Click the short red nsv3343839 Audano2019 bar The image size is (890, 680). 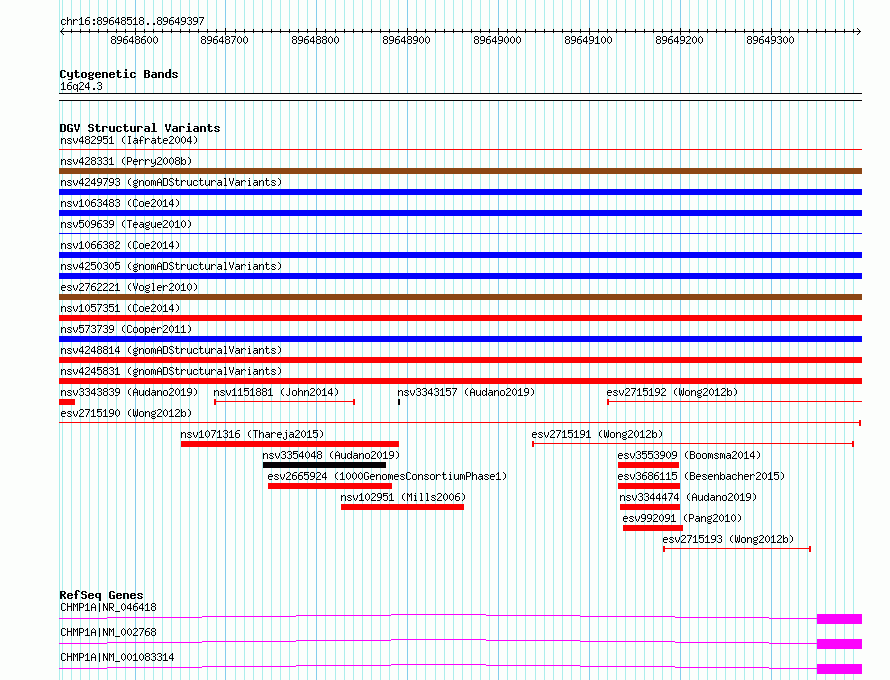(x=67, y=402)
